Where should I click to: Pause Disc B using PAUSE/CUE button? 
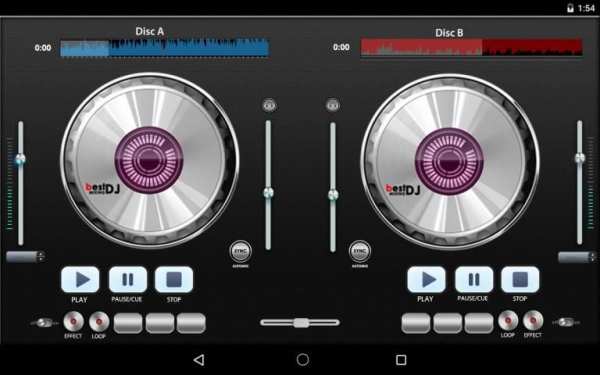tap(474, 279)
